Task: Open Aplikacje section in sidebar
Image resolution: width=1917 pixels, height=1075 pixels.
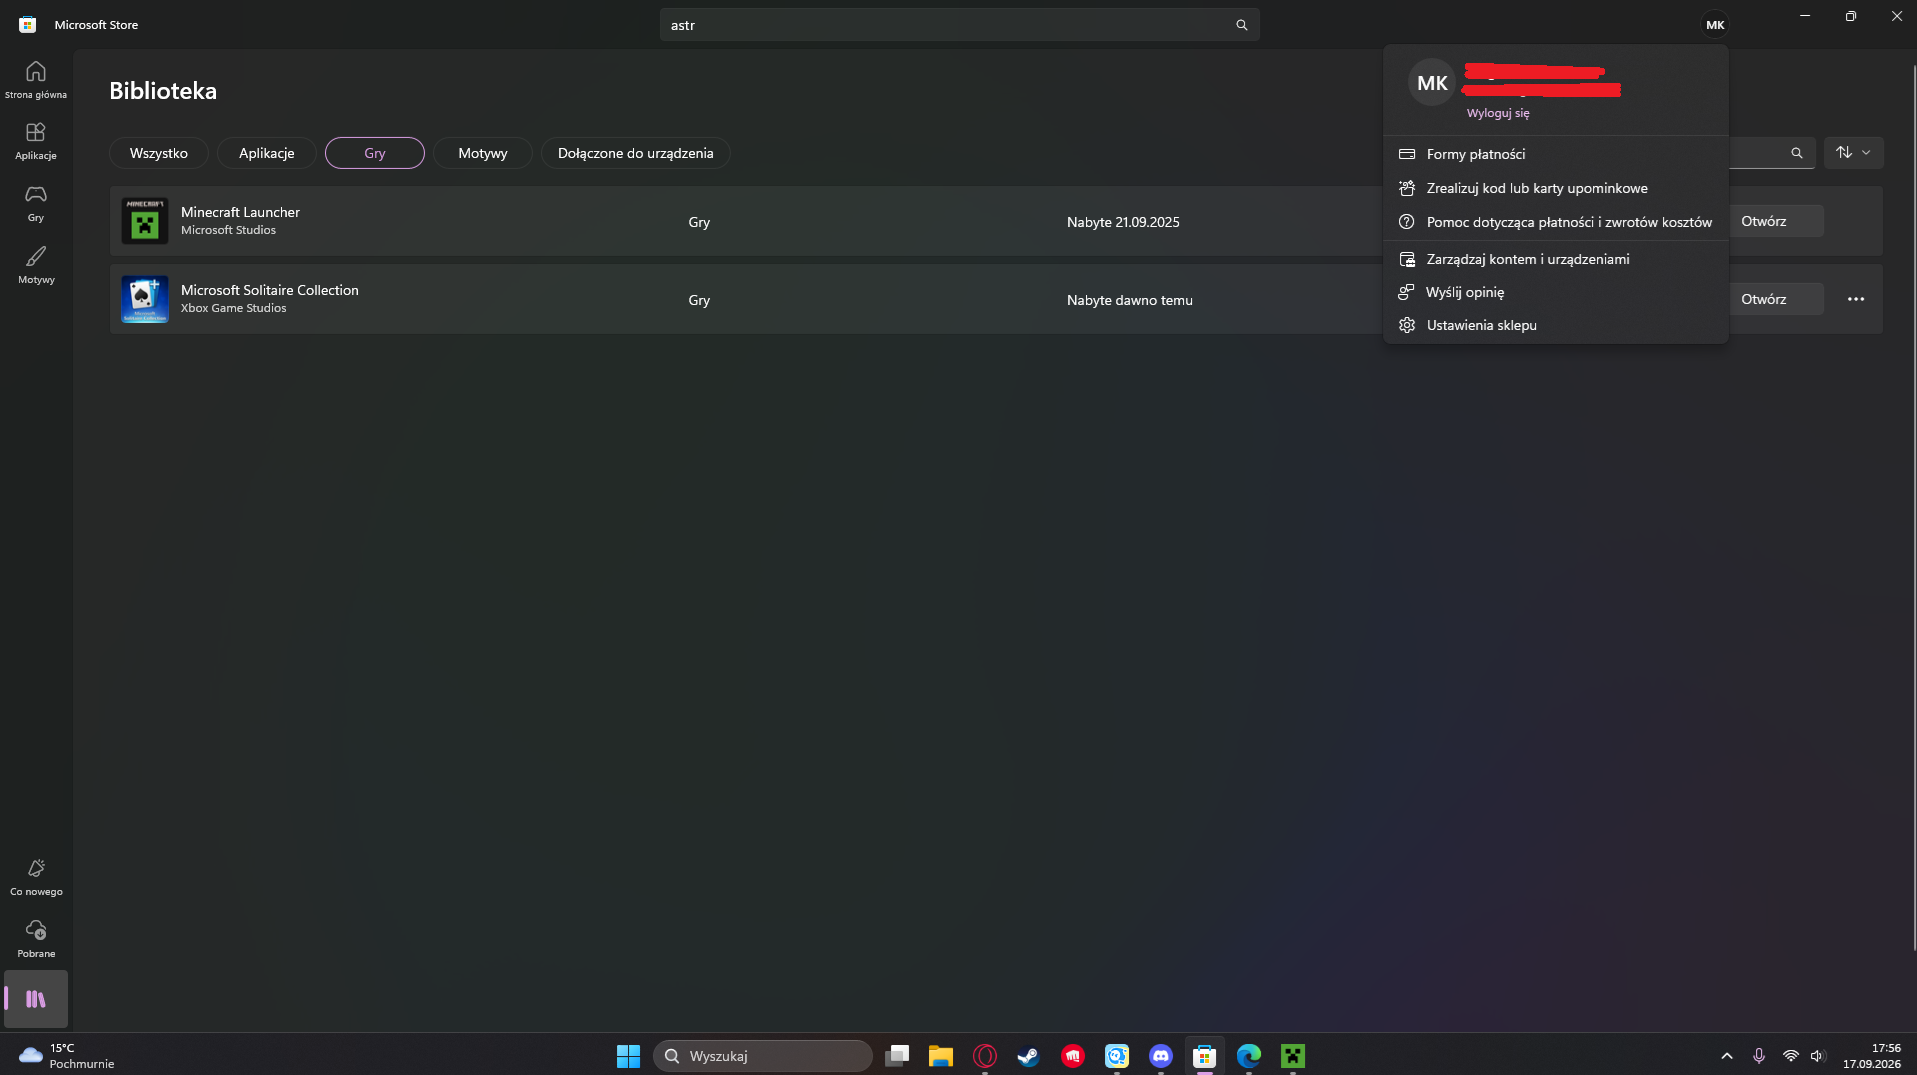Action: (x=36, y=141)
